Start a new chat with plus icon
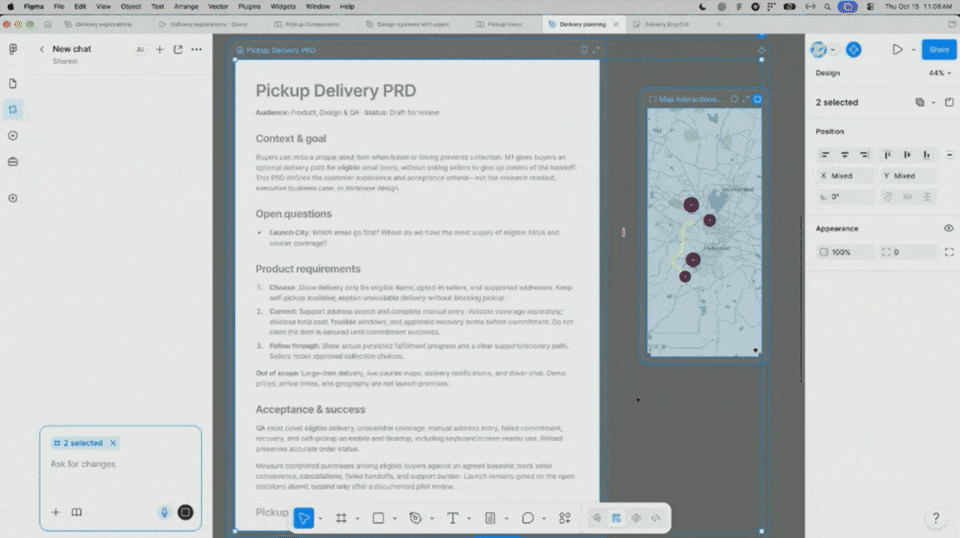The height and width of the screenshot is (538, 960). click(160, 50)
